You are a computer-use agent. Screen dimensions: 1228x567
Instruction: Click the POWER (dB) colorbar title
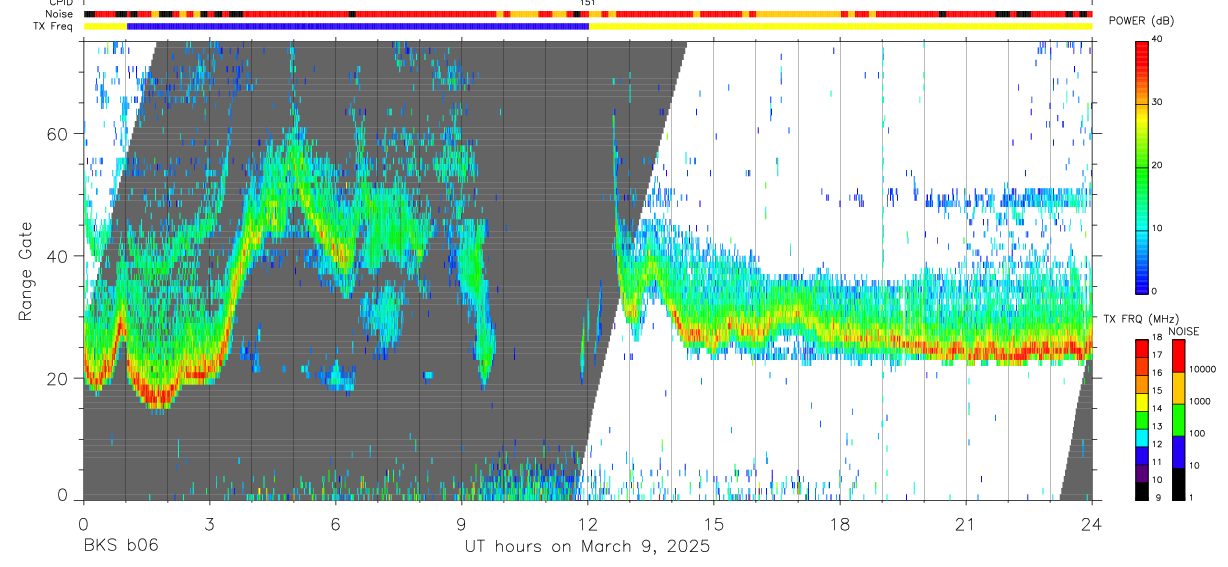coord(1141,21)
